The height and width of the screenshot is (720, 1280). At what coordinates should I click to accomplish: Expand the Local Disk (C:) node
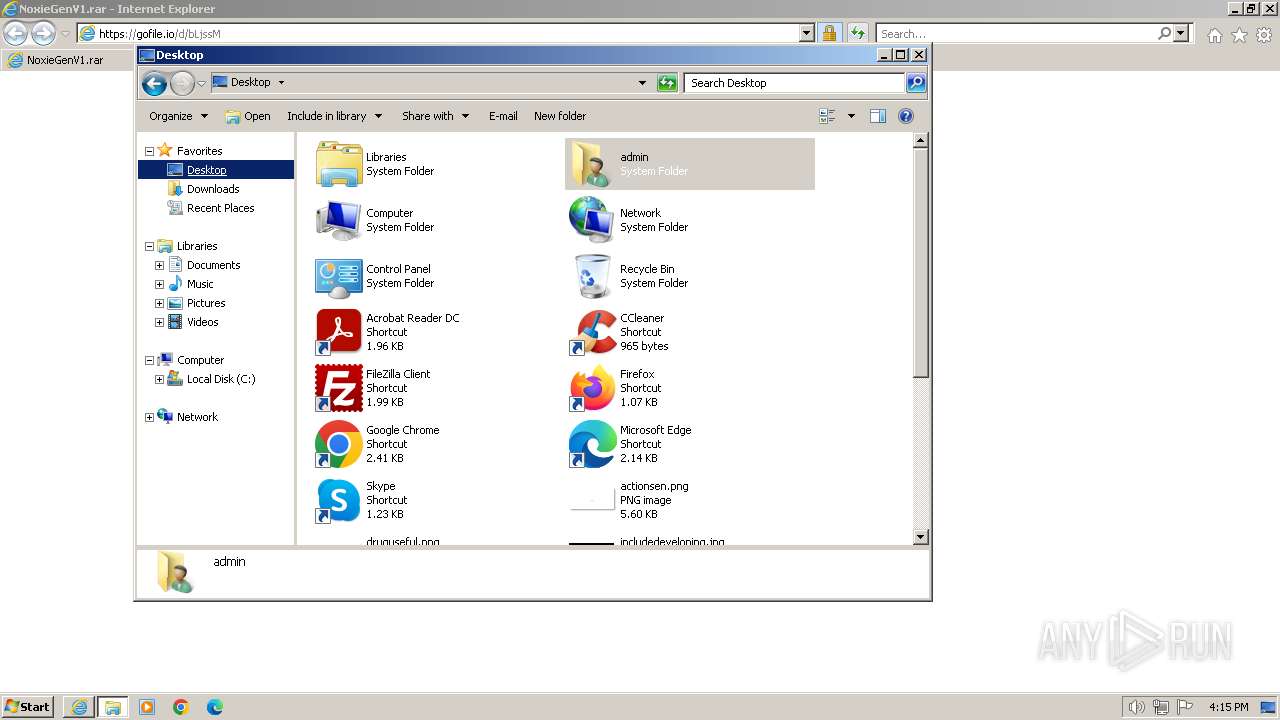(x=159, y=379)
